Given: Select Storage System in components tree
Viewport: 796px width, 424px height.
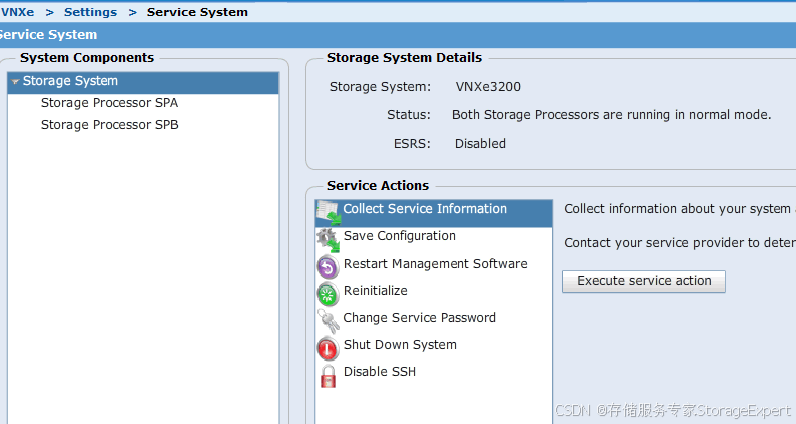Looking at the screenshot, I should pos(143,81).
